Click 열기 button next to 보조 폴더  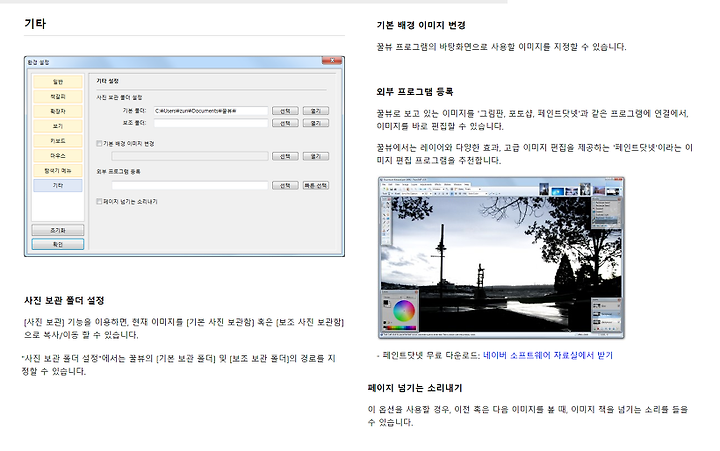pyautogui.click(x=316, y=123)
